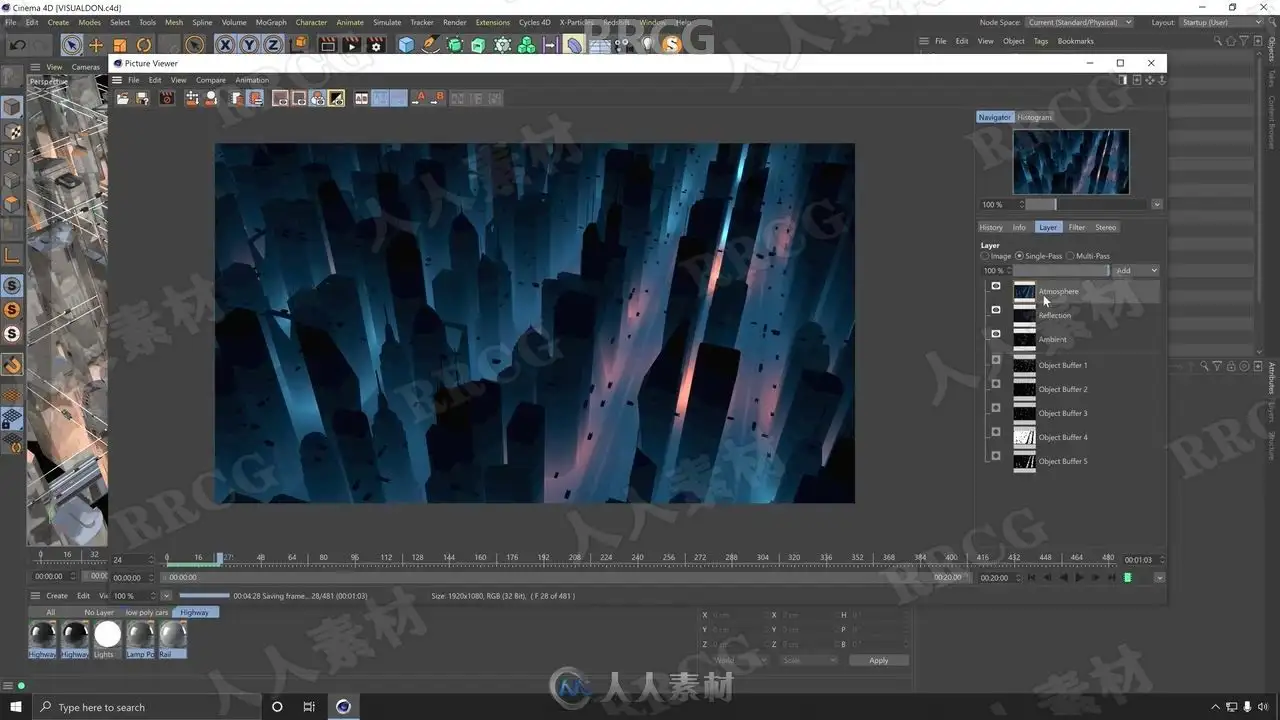Switch to the Histogram tab
The width and height of the screenshot is (1280, 720).
[x=1034, y=117]
